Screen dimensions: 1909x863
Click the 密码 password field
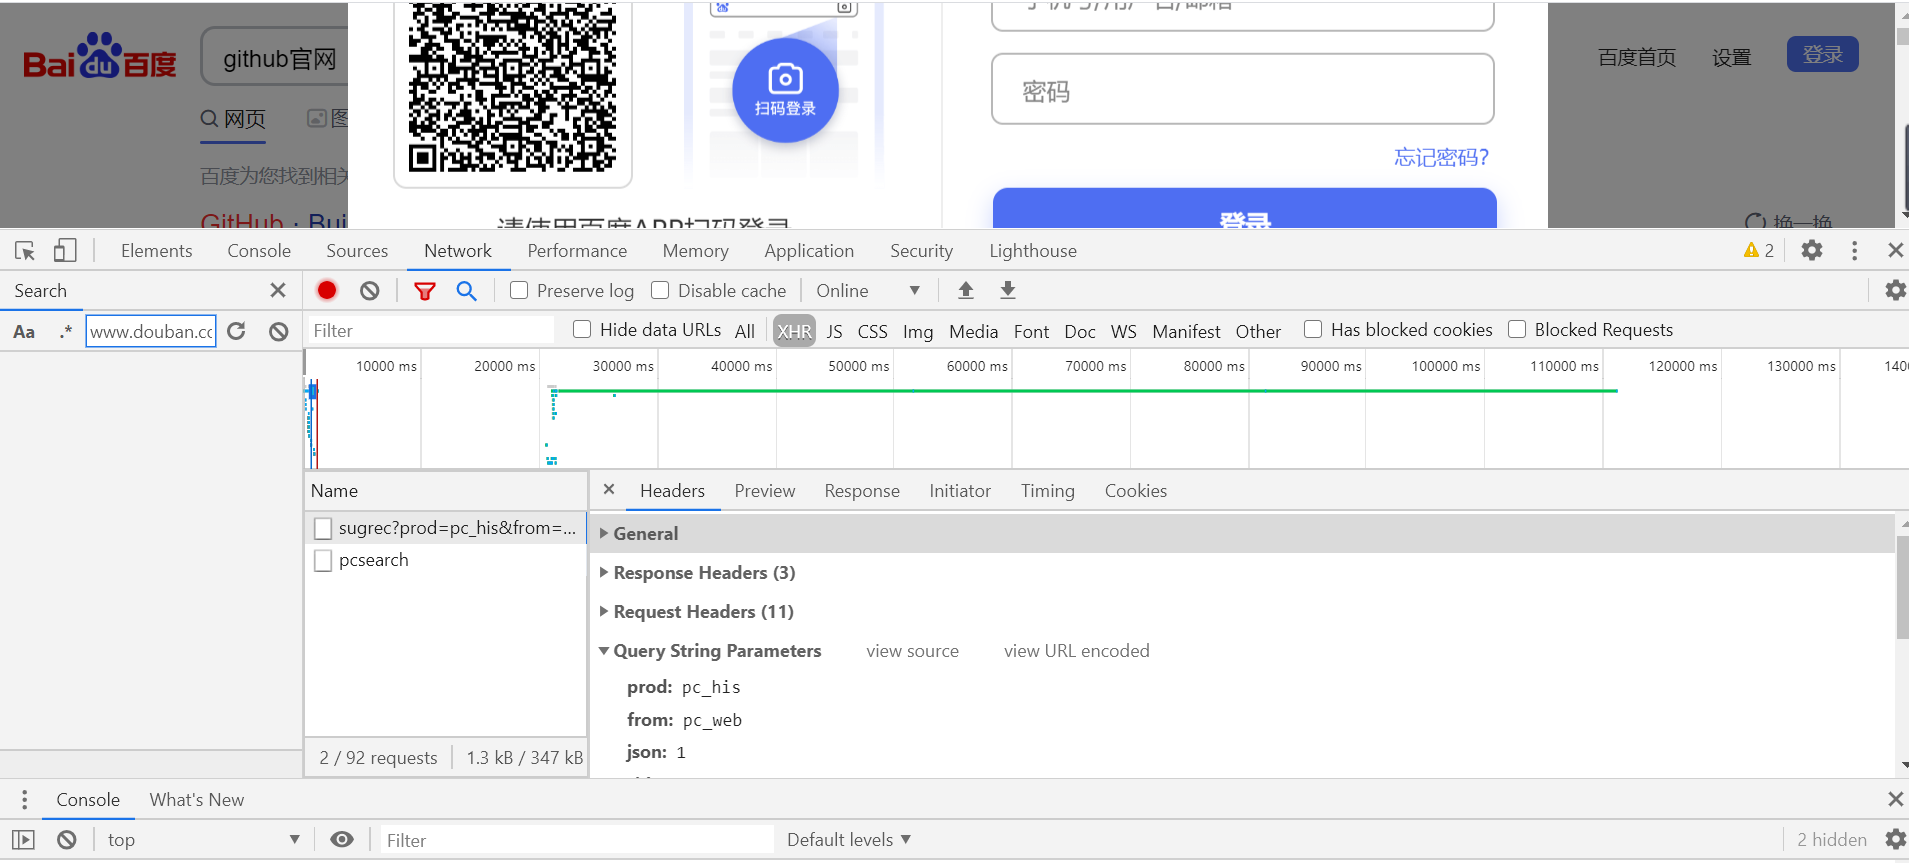click(1243, 90)
